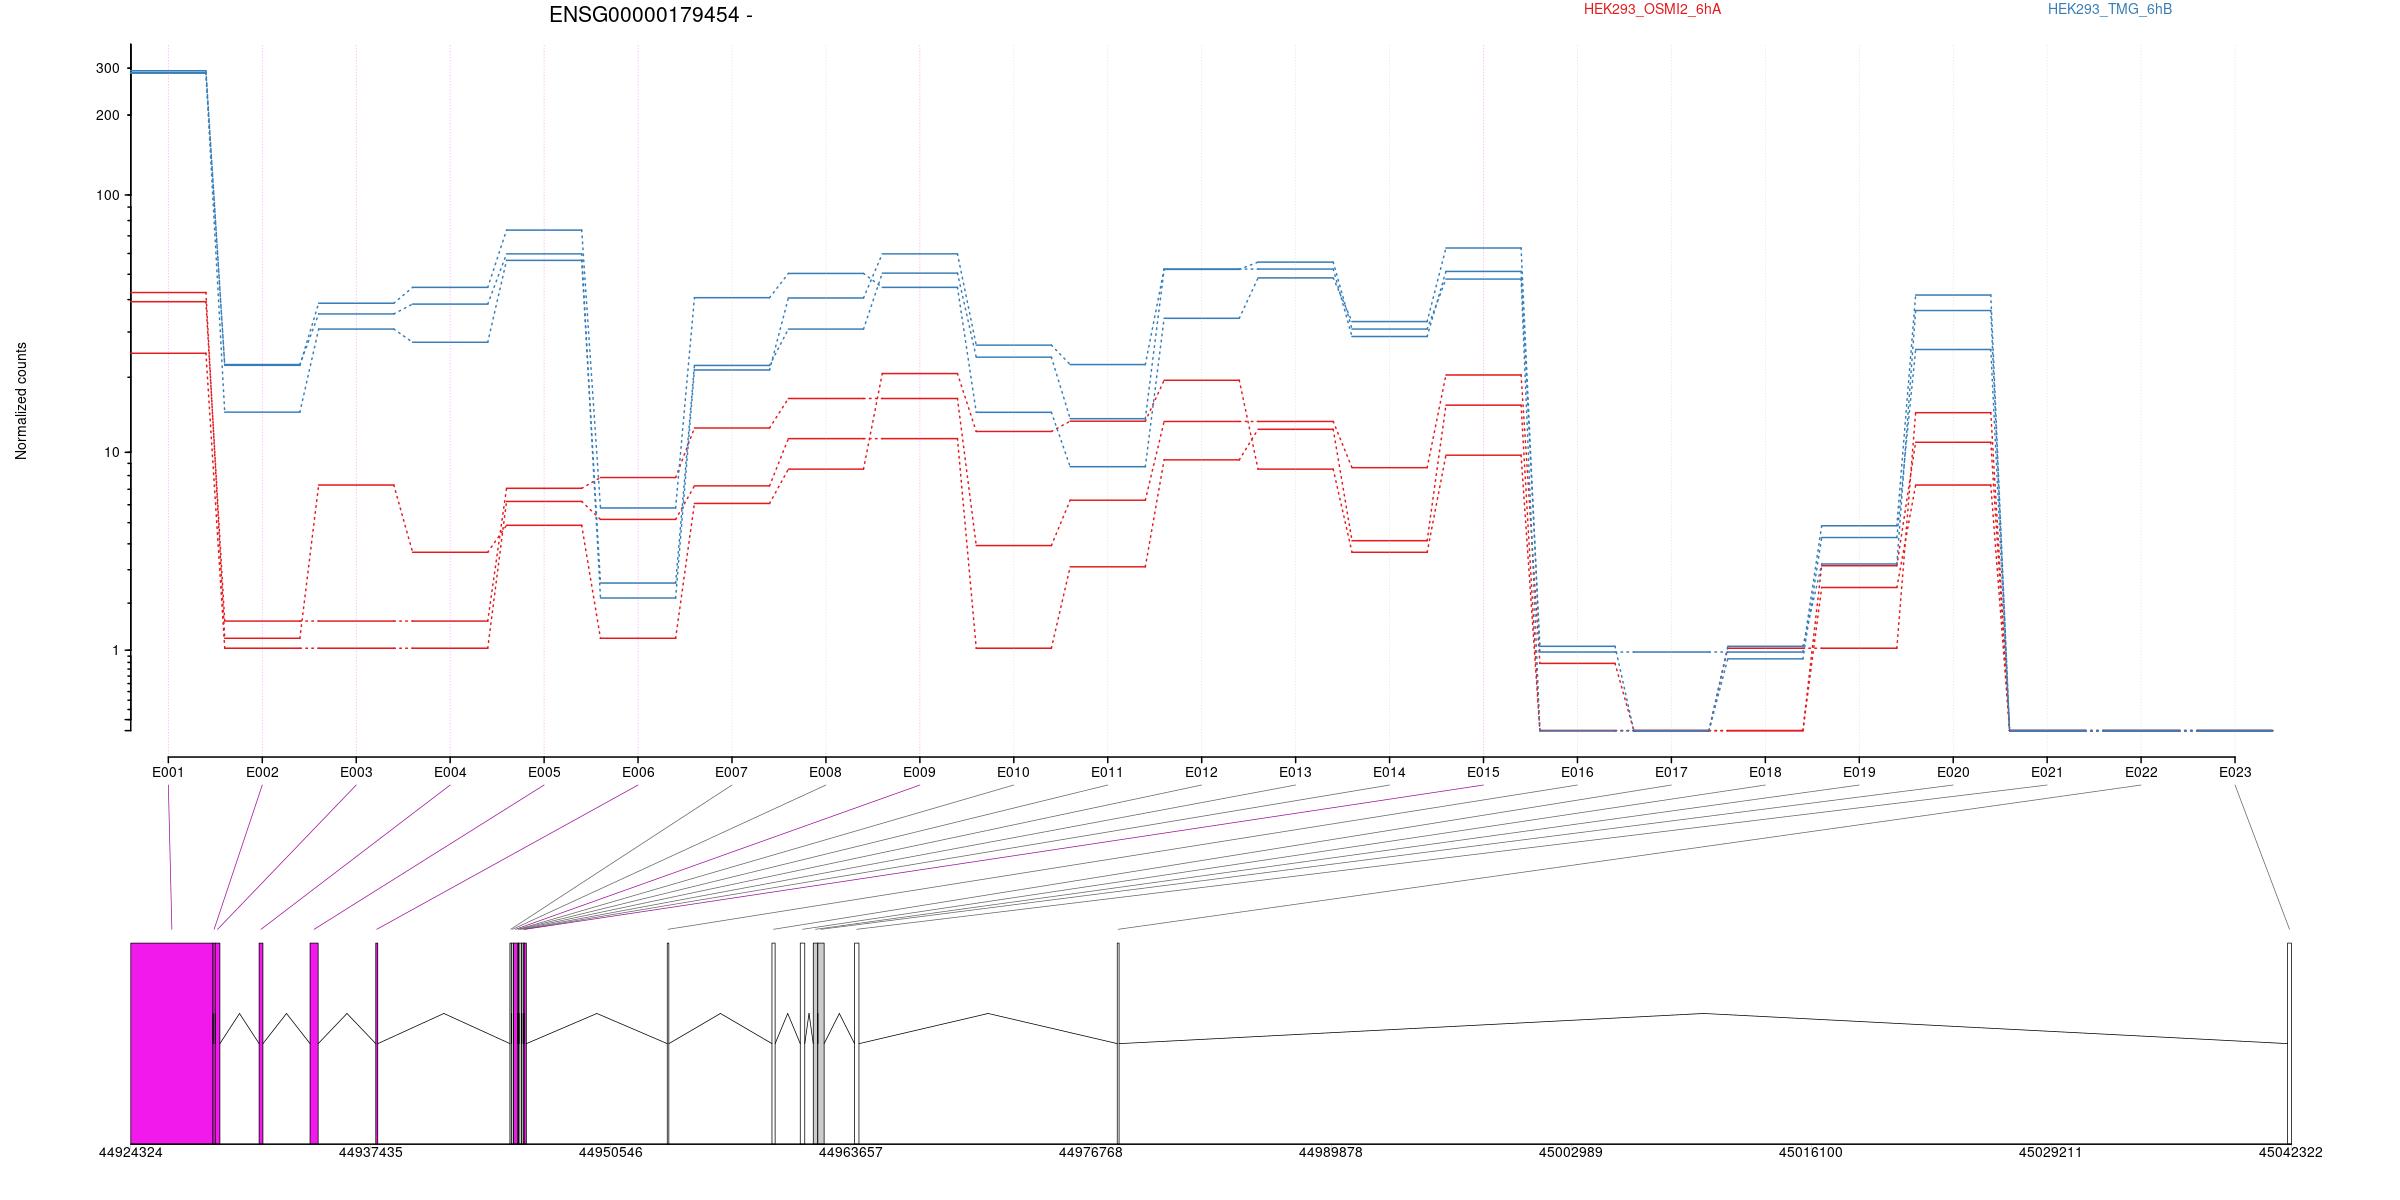Click exon label E019

click(1859, 772)
